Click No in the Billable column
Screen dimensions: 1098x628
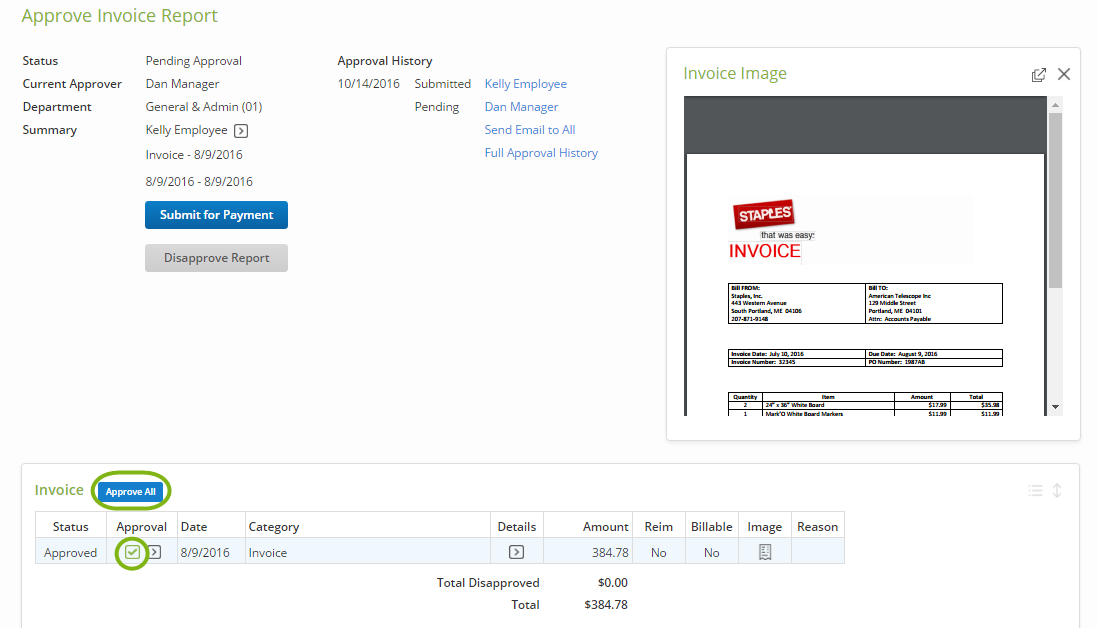tap(711, 551)
